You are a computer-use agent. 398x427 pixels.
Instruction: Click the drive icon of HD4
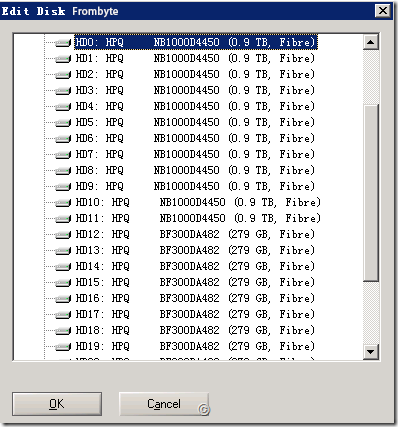[63, 106]
